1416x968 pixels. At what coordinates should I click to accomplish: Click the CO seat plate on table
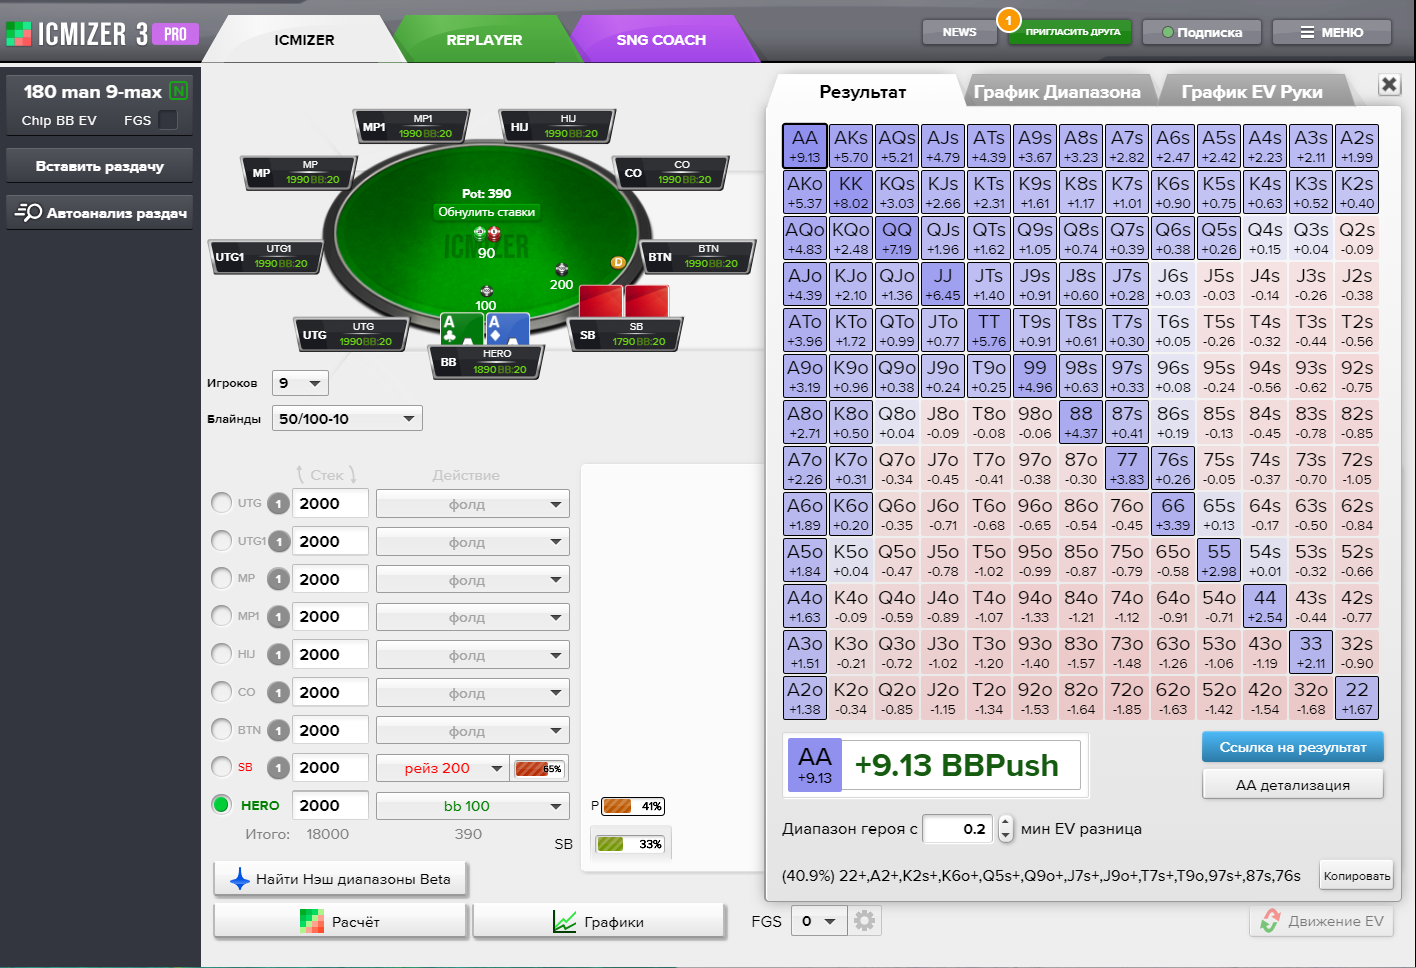670,172
